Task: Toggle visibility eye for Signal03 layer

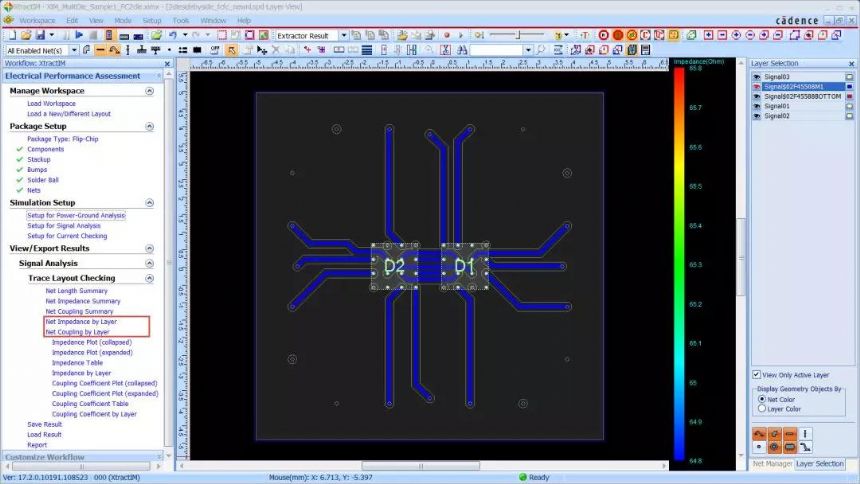Action: (x=757, y=77)
